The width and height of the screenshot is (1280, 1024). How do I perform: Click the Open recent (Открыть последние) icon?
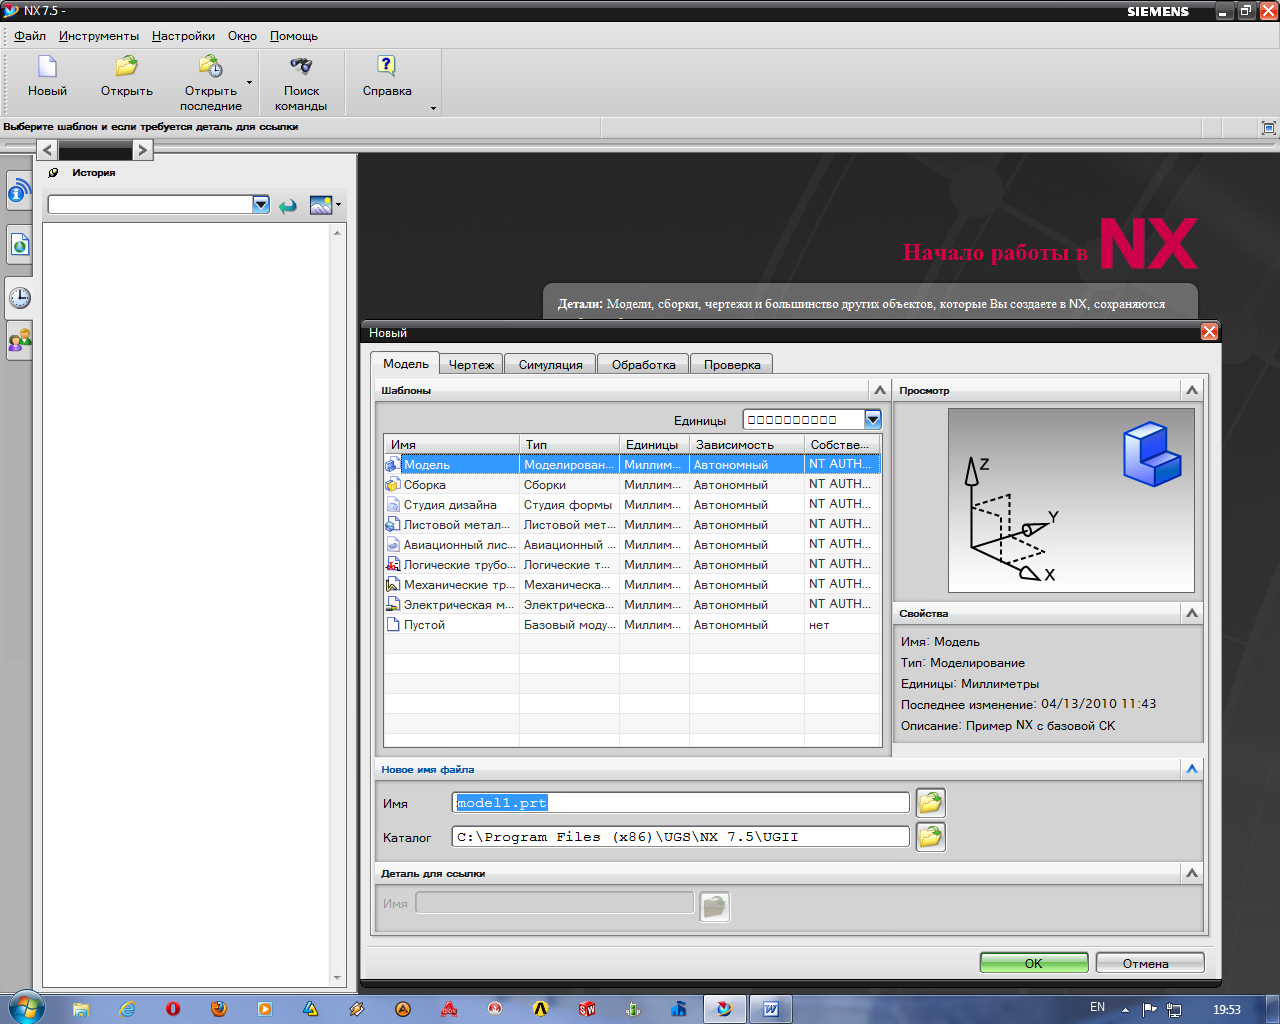coord(211,67)
